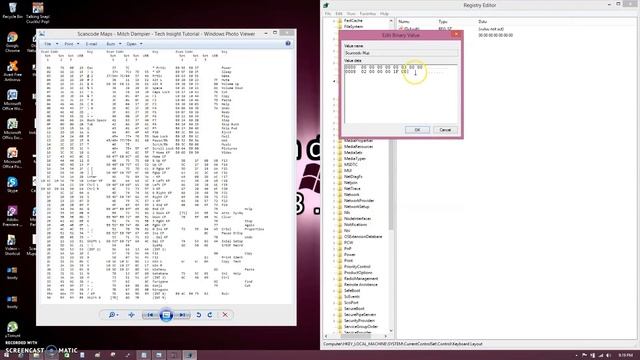
Task: Open Burn dropdown in Photo Viewer
Action: click(x=113, y=44)
